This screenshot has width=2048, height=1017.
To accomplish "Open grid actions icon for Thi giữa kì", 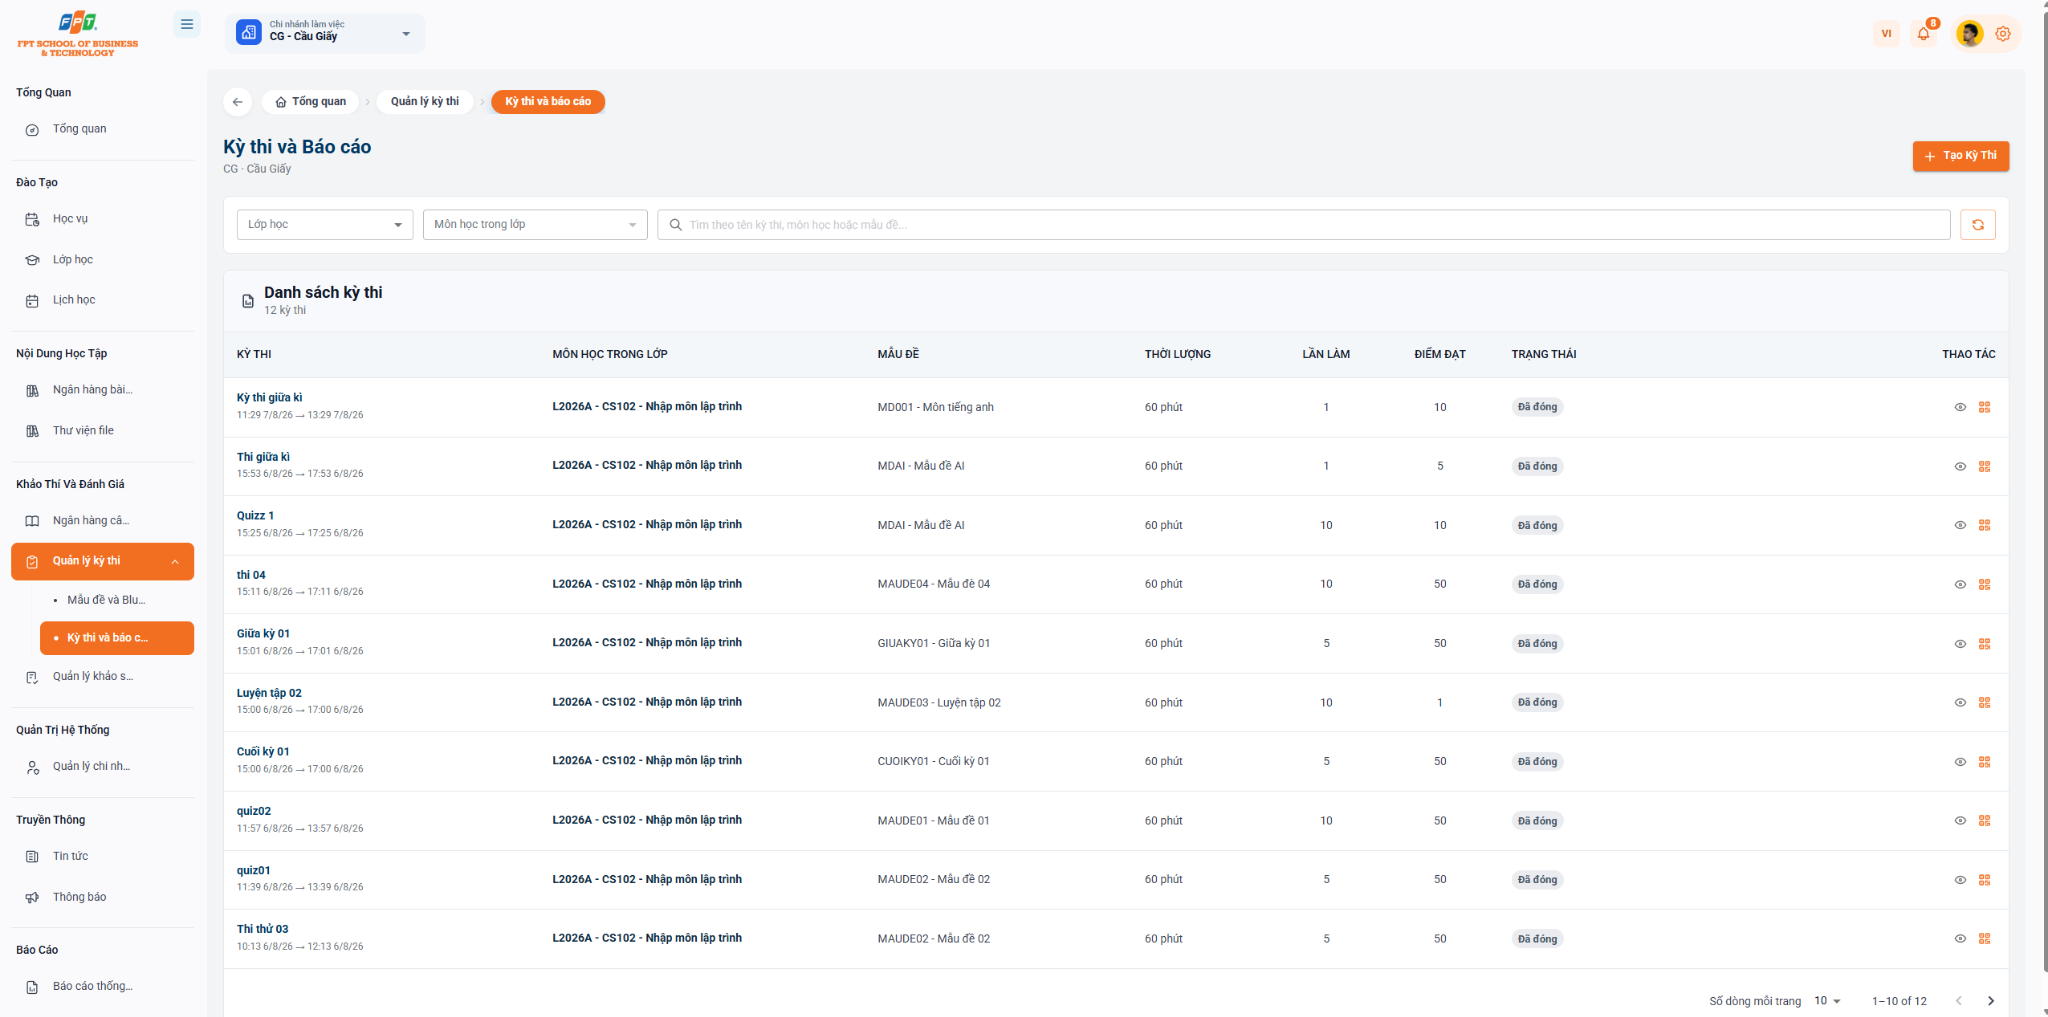I will point(1984,466).
